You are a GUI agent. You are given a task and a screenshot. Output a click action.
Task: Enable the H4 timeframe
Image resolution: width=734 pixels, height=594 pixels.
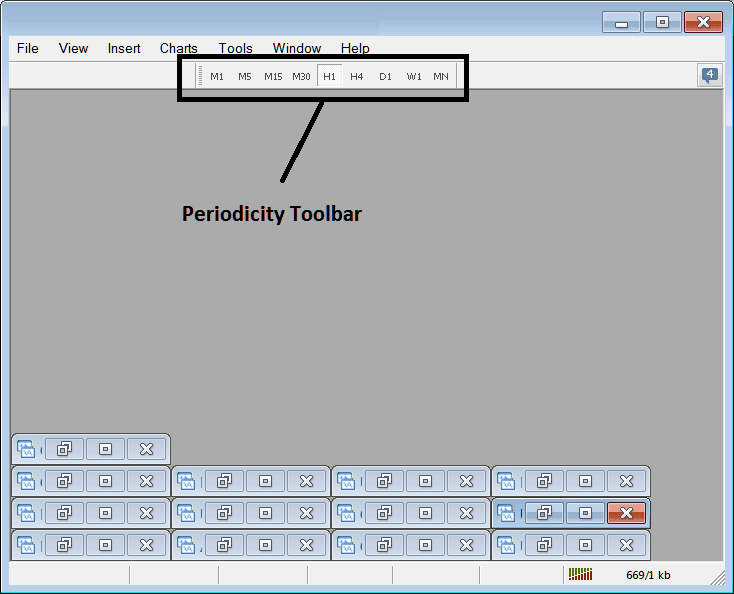357,76
